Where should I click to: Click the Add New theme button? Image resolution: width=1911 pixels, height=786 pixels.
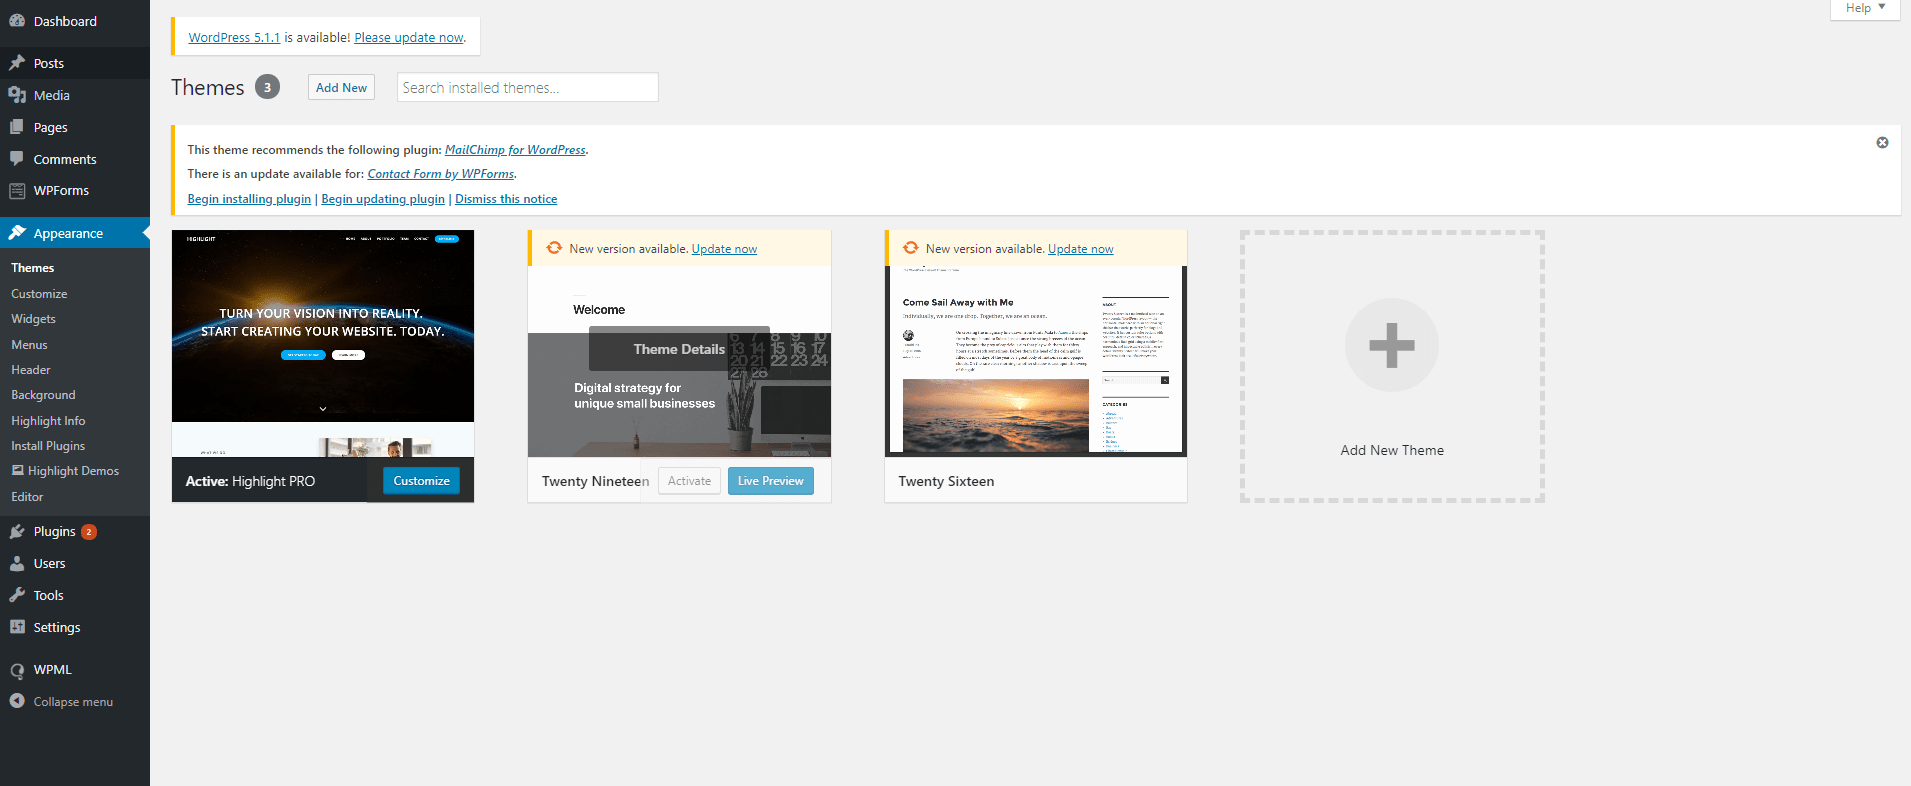pyautogui.click(x=341, y=88)
